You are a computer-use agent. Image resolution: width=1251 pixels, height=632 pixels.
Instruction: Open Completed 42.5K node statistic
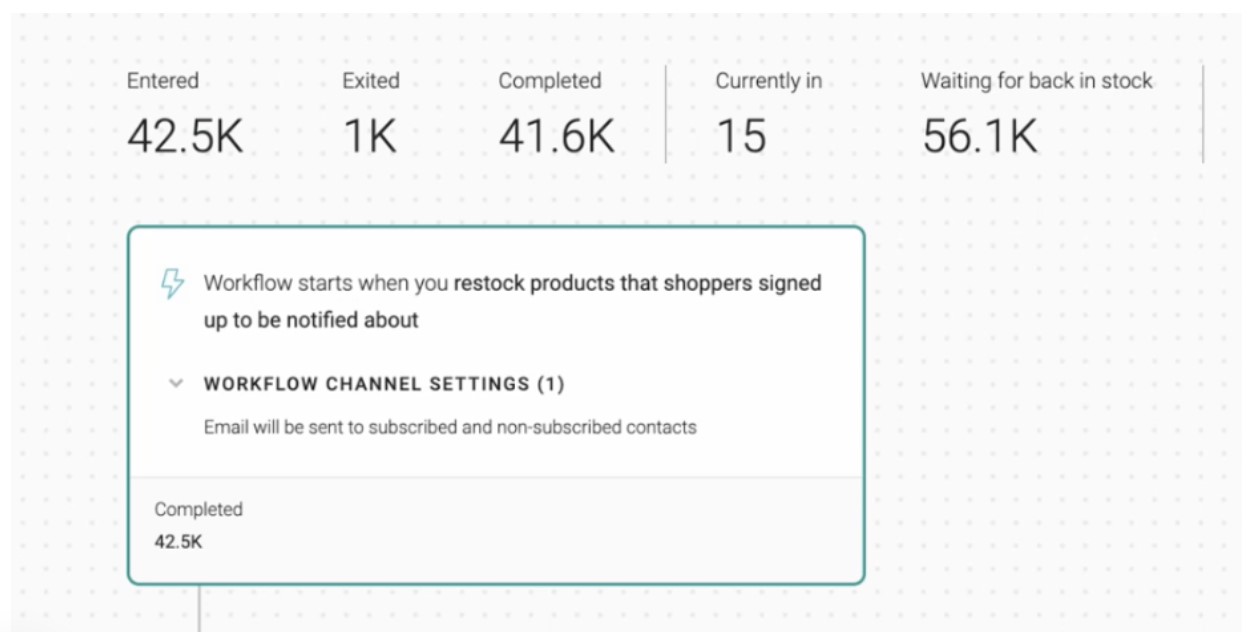click(176, 540)
